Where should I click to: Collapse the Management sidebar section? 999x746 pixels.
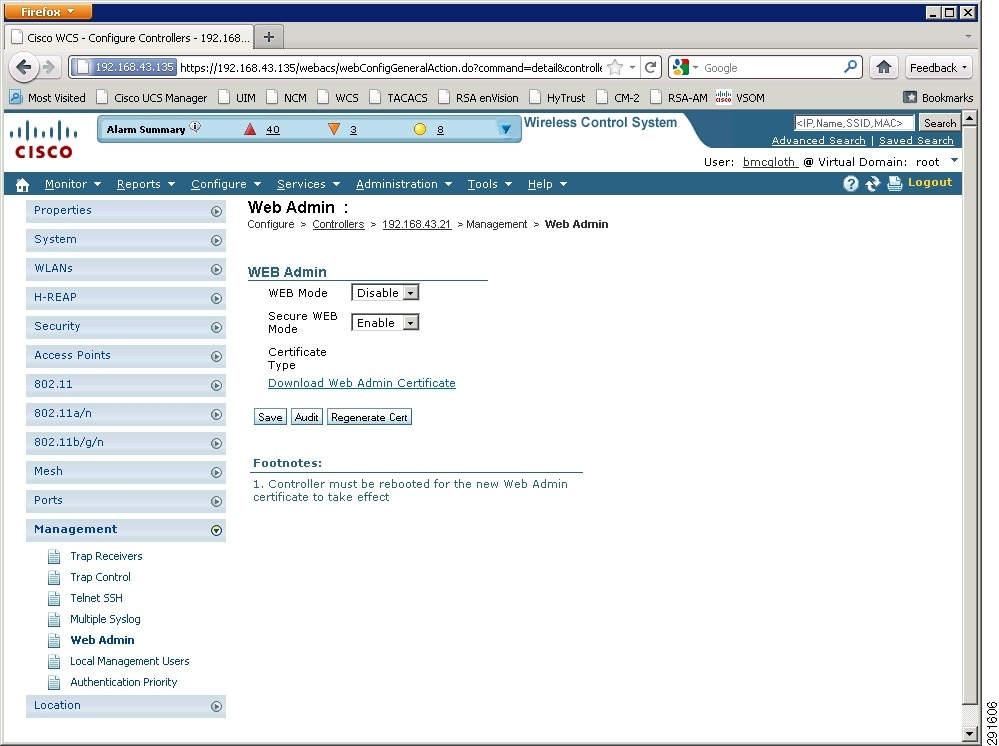[x=217, y=531]
